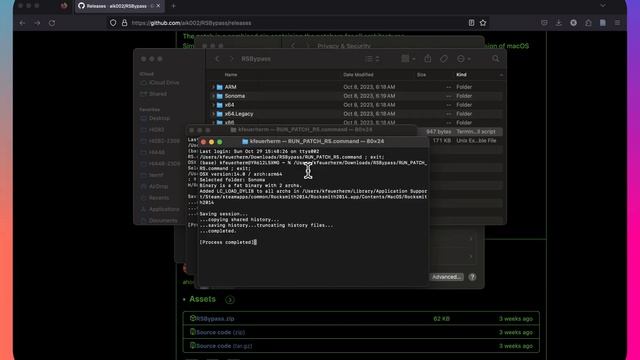Screen dimensions: 640x360
Task: Open the list all tabs dropdown
Action: click(603, 6)
